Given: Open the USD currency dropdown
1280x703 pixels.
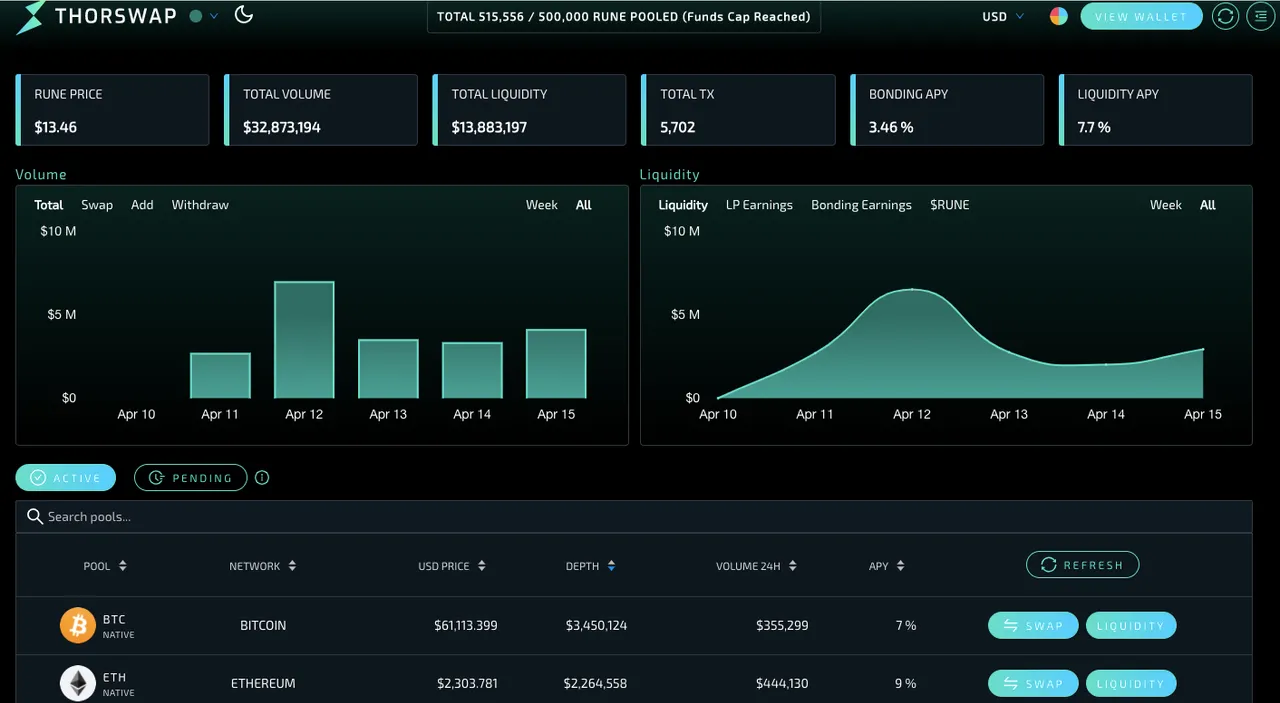Looking at the screenshot, I should [1003, 16].
